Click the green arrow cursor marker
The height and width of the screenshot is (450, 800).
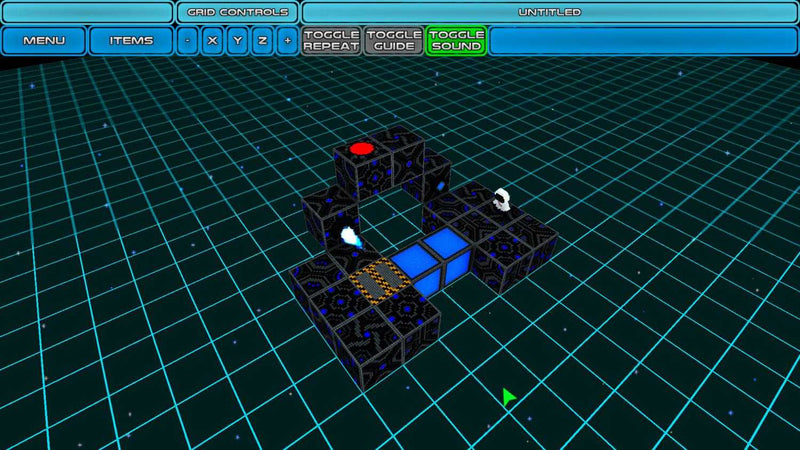click(x=508, y=397)
